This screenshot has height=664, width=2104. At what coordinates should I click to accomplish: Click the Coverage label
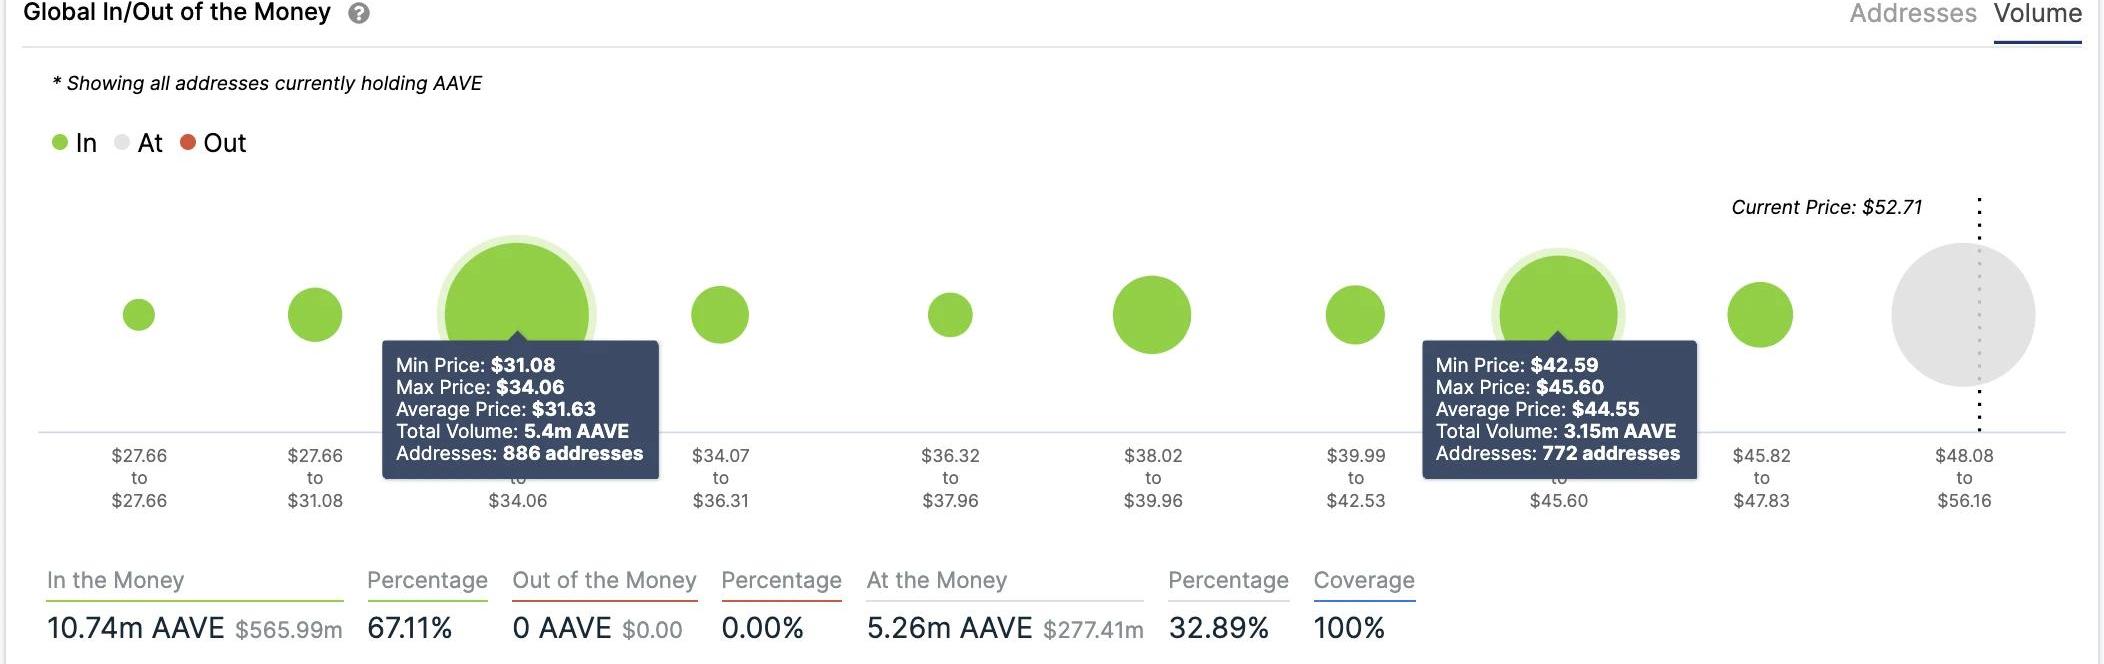(x=1364, y=580)
